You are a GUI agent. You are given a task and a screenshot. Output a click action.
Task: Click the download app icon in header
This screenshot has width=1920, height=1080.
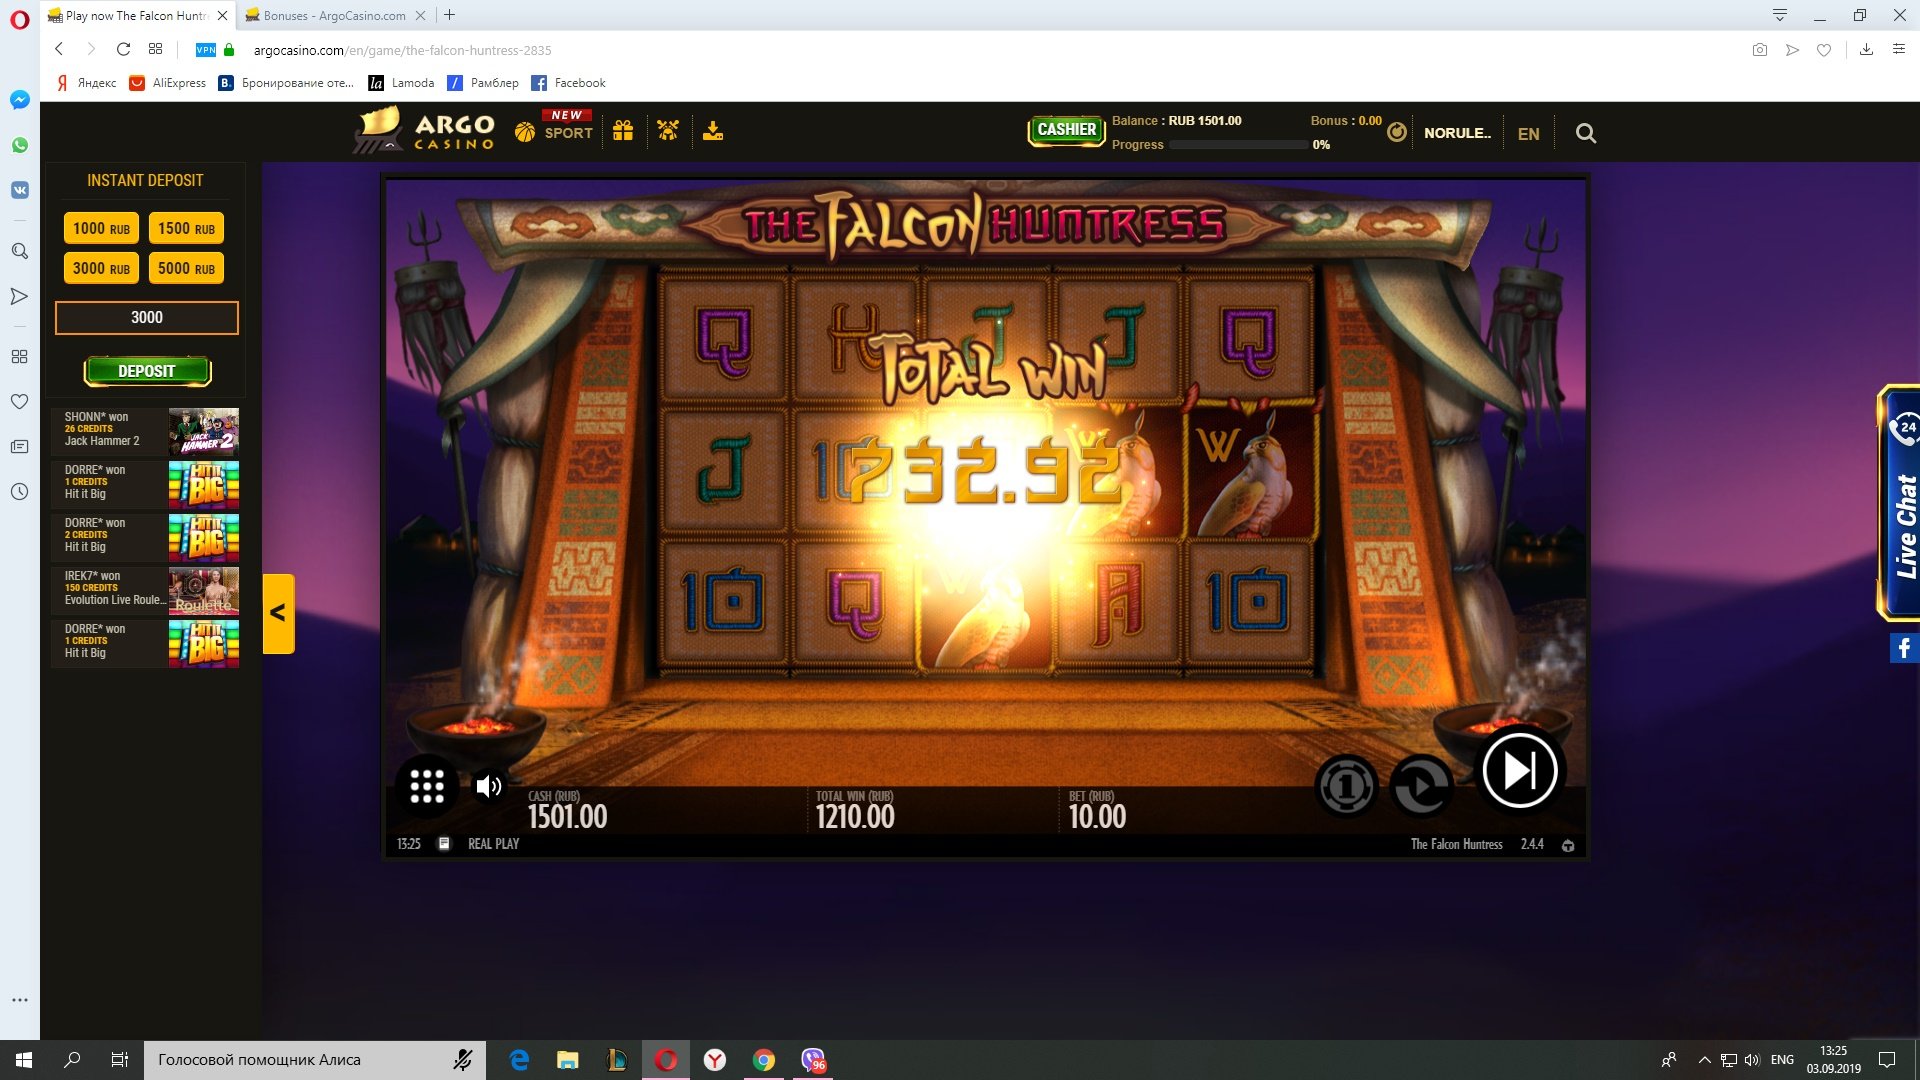(x=713, y=131)
